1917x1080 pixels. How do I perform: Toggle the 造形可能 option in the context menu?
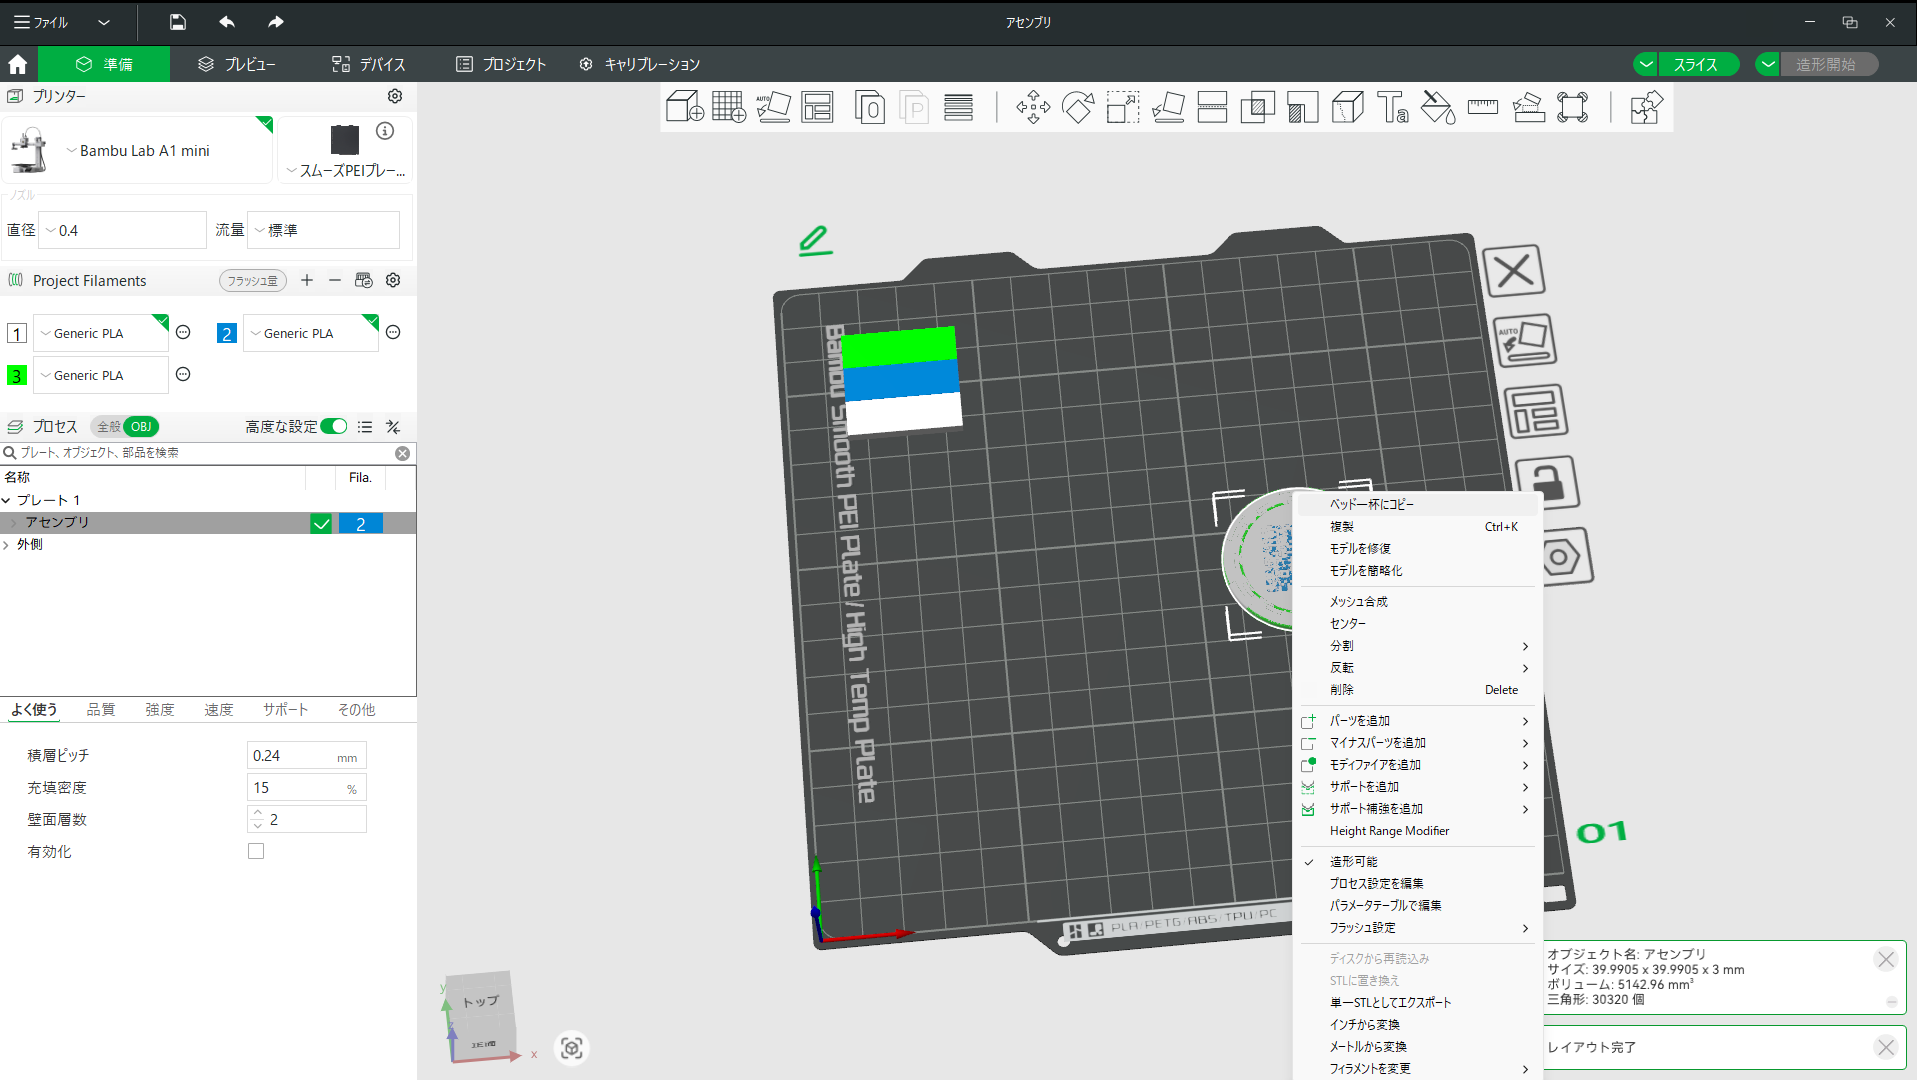(1353, 861)
